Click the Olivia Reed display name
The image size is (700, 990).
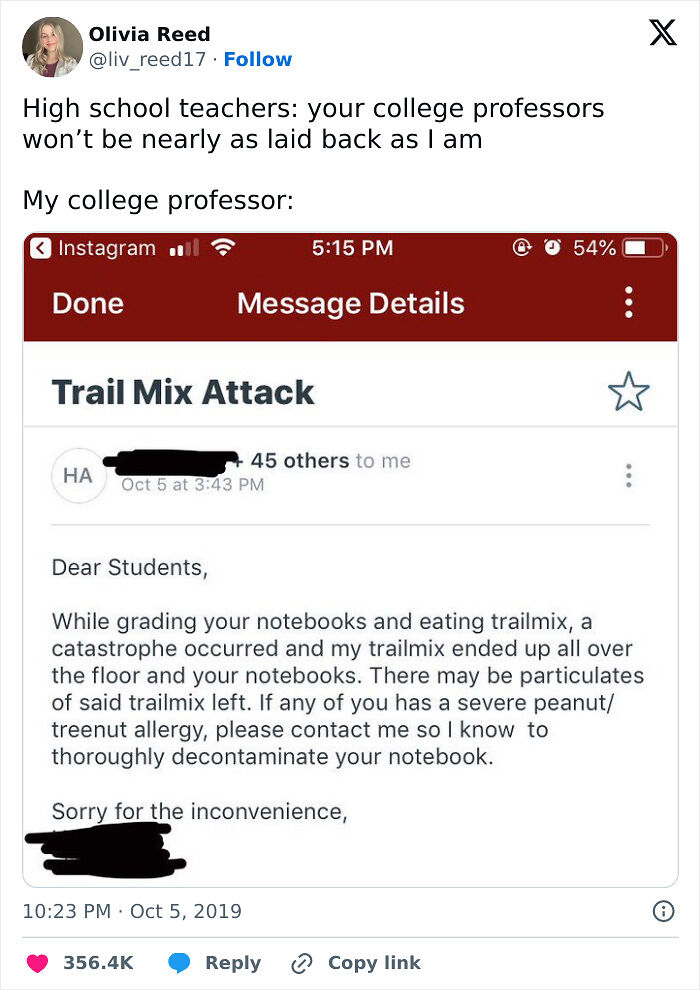pyautogui.click(x=149, y=35)
